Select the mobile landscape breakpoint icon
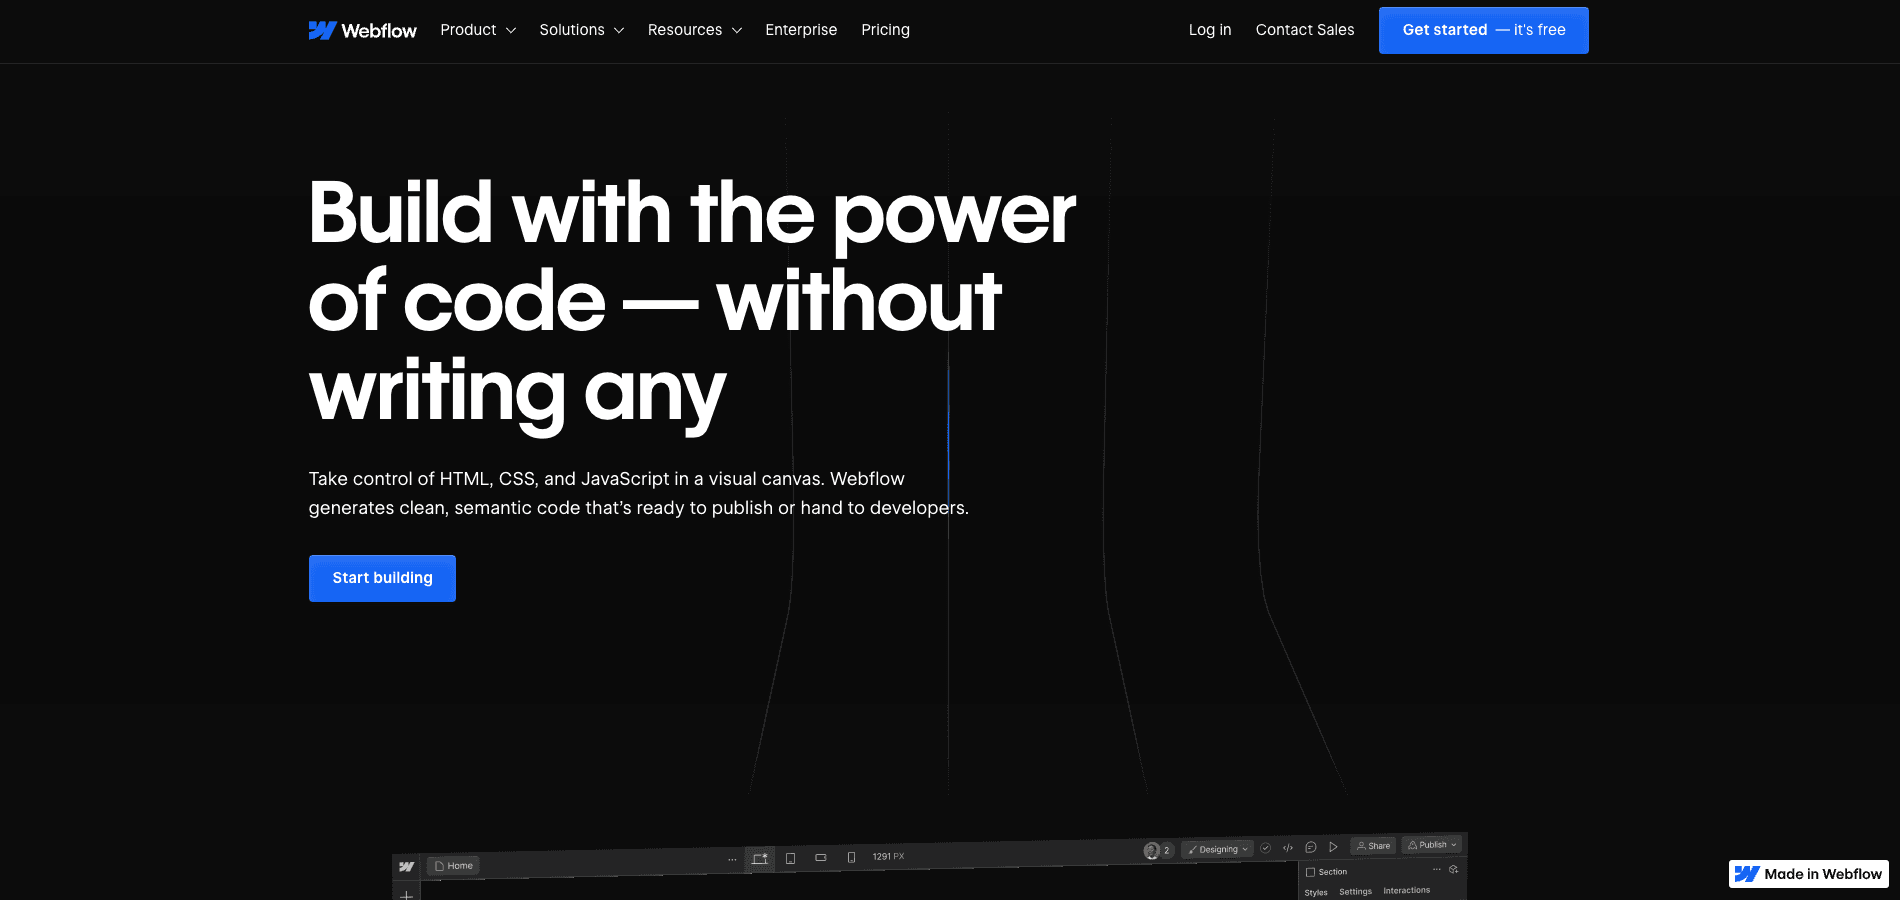Screen dimensions: 1900x900 click(821, 858)
